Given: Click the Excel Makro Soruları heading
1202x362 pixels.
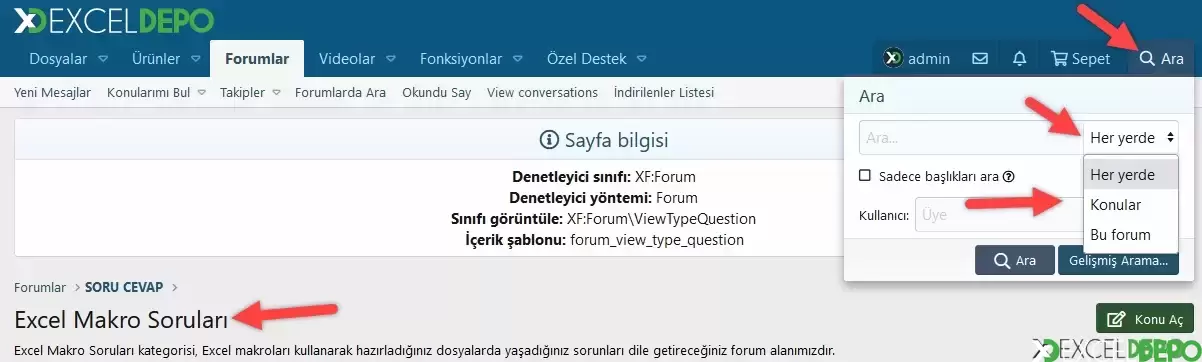Looking at the screenshot, I should point(121,319).
